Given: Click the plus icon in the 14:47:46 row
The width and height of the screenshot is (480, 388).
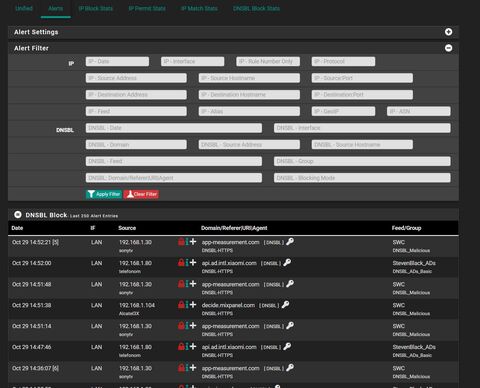Looking at the screenshot, I should coord(193,346).
